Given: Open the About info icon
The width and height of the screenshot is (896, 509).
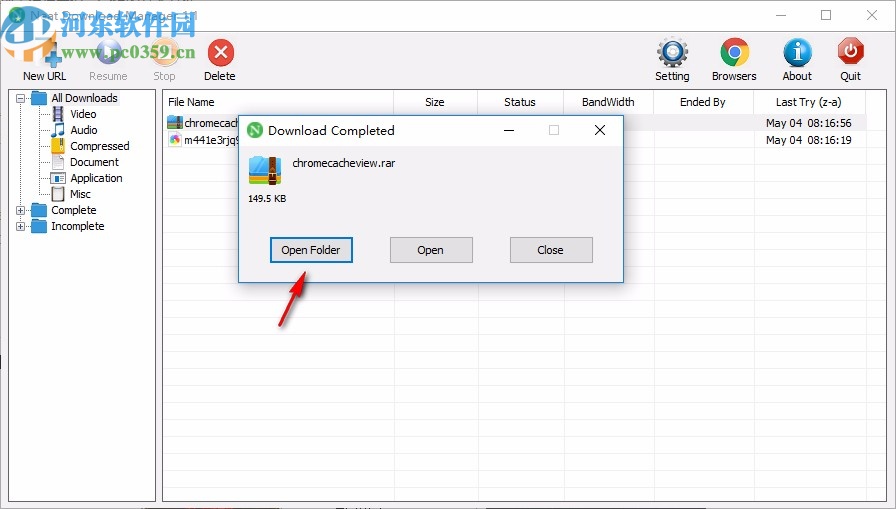Looking at the screenshot, I should click(x=797, y=53).
